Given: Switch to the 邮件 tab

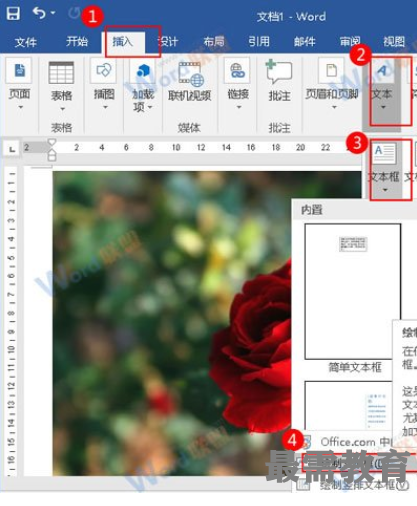Looking at the screenshot, I should 304,42.
